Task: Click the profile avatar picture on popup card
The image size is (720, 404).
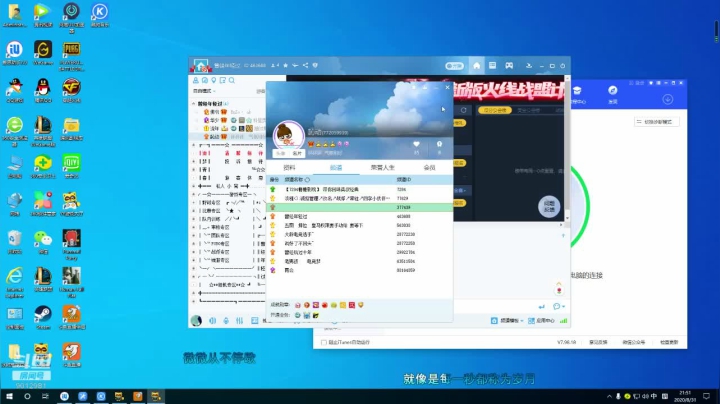Action: click(x=288, y=135)
